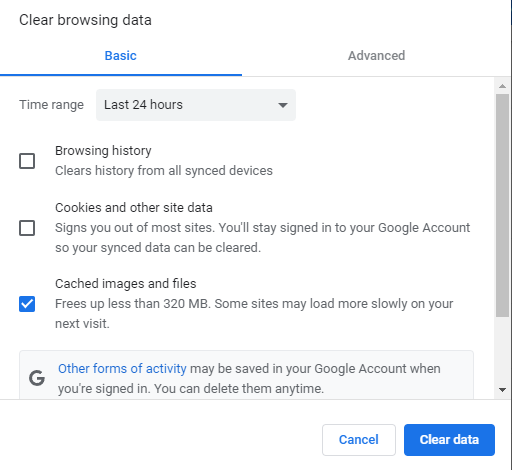Click the scrollbar up arrow
512x470 pixels.
pyautogui.click(x=502, y=86)
